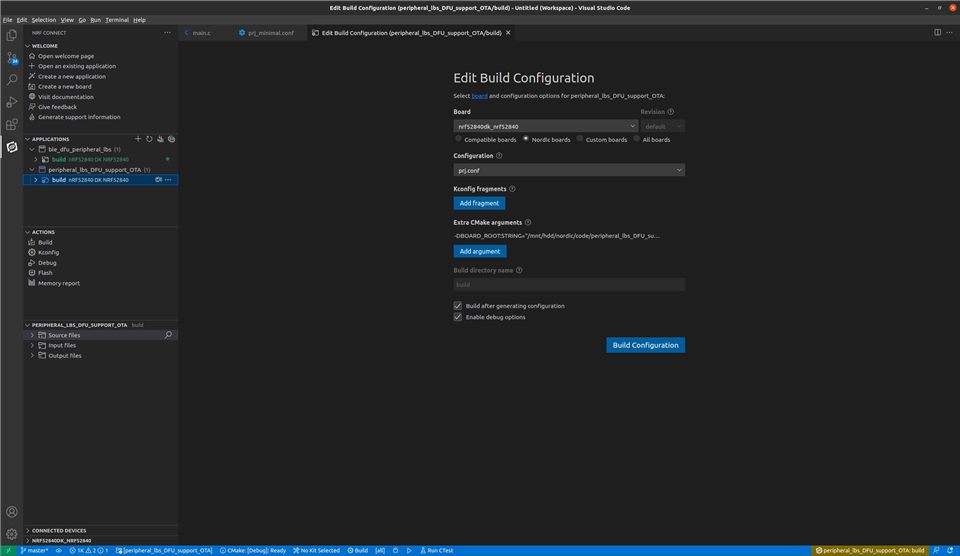
Task: Open editor more actions ellipsis
Action: pyautogui.click(x=950, y=32)
